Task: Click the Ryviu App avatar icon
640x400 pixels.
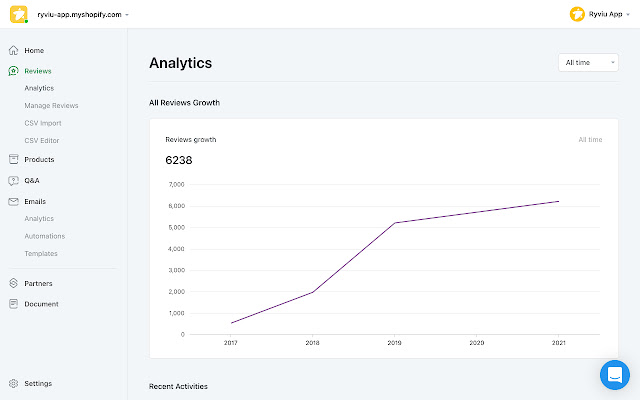Action: pyautogui.click(x=577, y=14)
